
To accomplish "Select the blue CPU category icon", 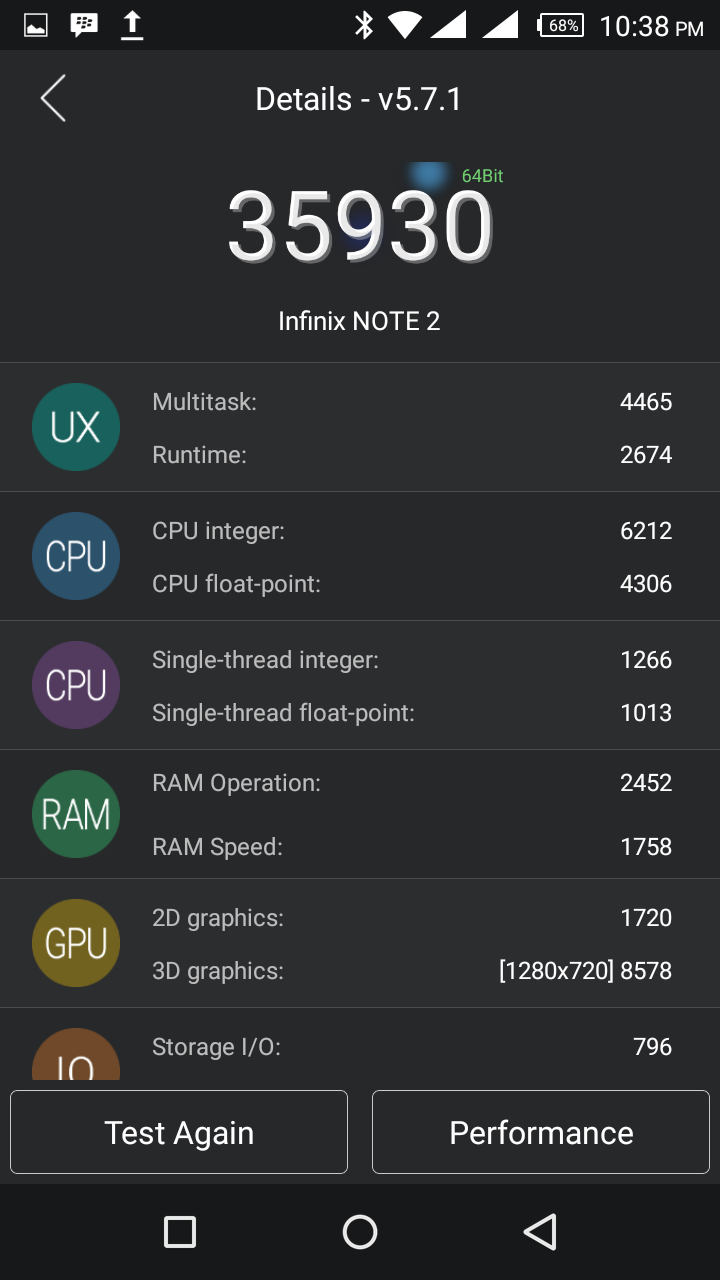I will click(x=76, y=556).
